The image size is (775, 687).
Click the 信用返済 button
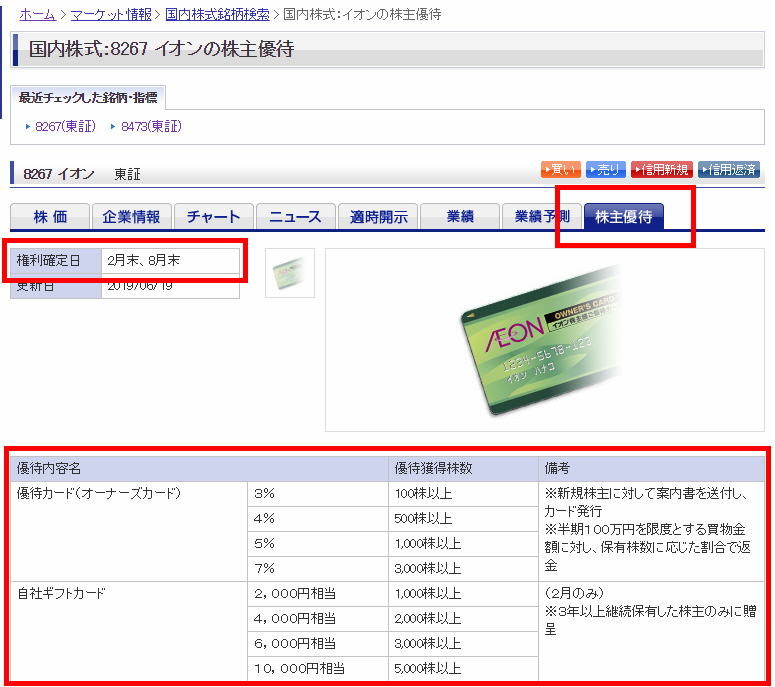729,170
